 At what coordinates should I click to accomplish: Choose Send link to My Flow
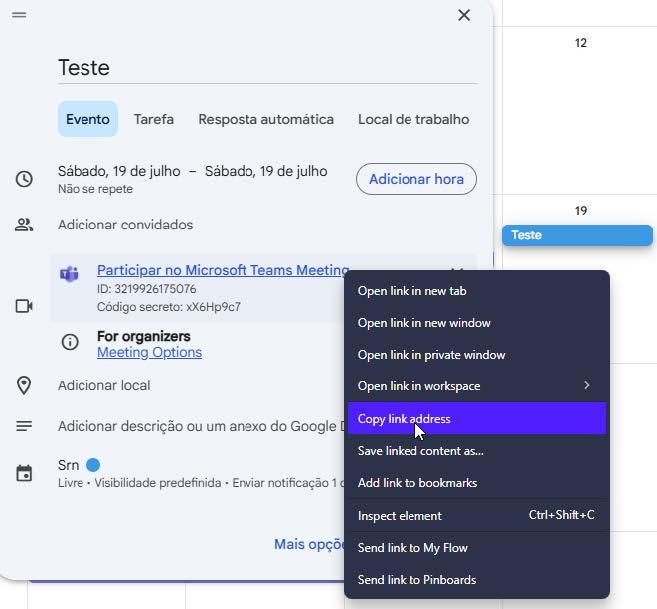coord(477,548)
